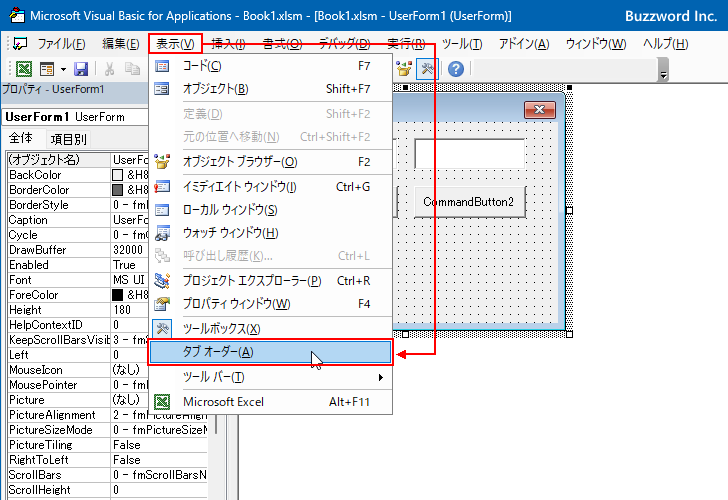Viewport: 728px width, 500px height.
Task: Select ウォッチ ウィンドウ(H) menu item
Action: 271,233
